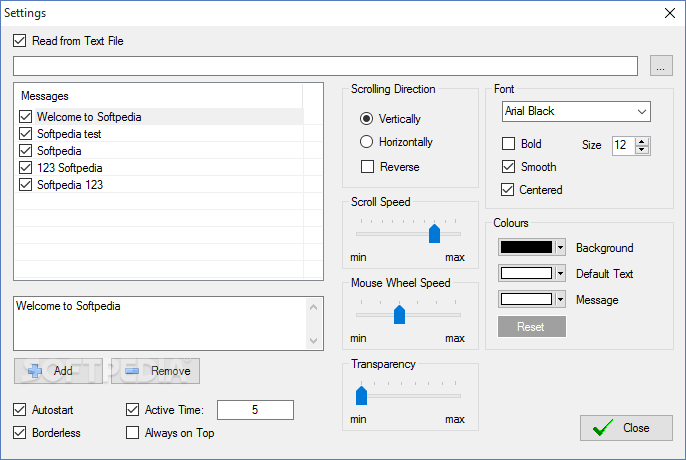Viewport: 686px width, 460px height.
Task: Close the Settings window with X
Action: (x=670, y=13)
